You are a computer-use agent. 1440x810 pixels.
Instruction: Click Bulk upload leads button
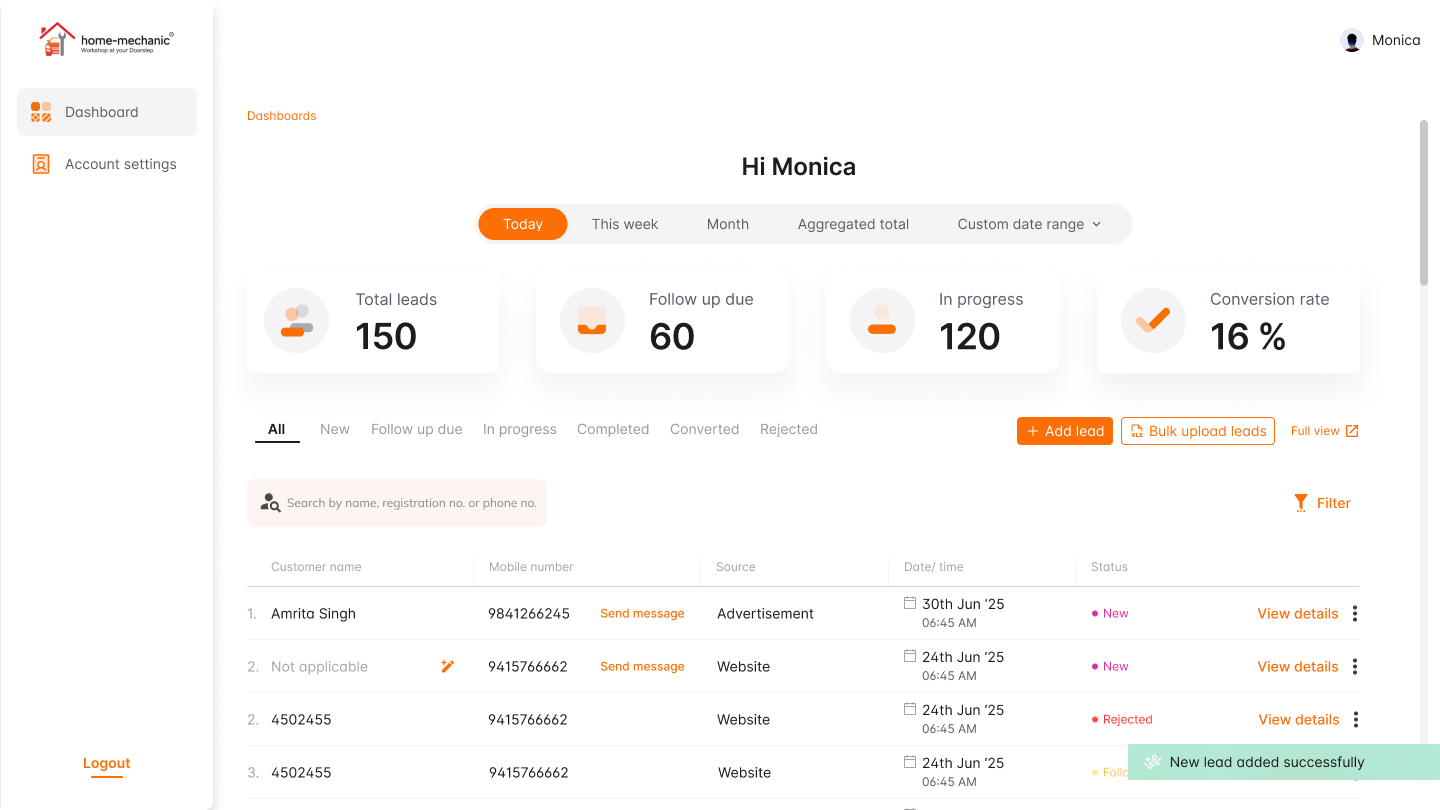[1198, 431]
